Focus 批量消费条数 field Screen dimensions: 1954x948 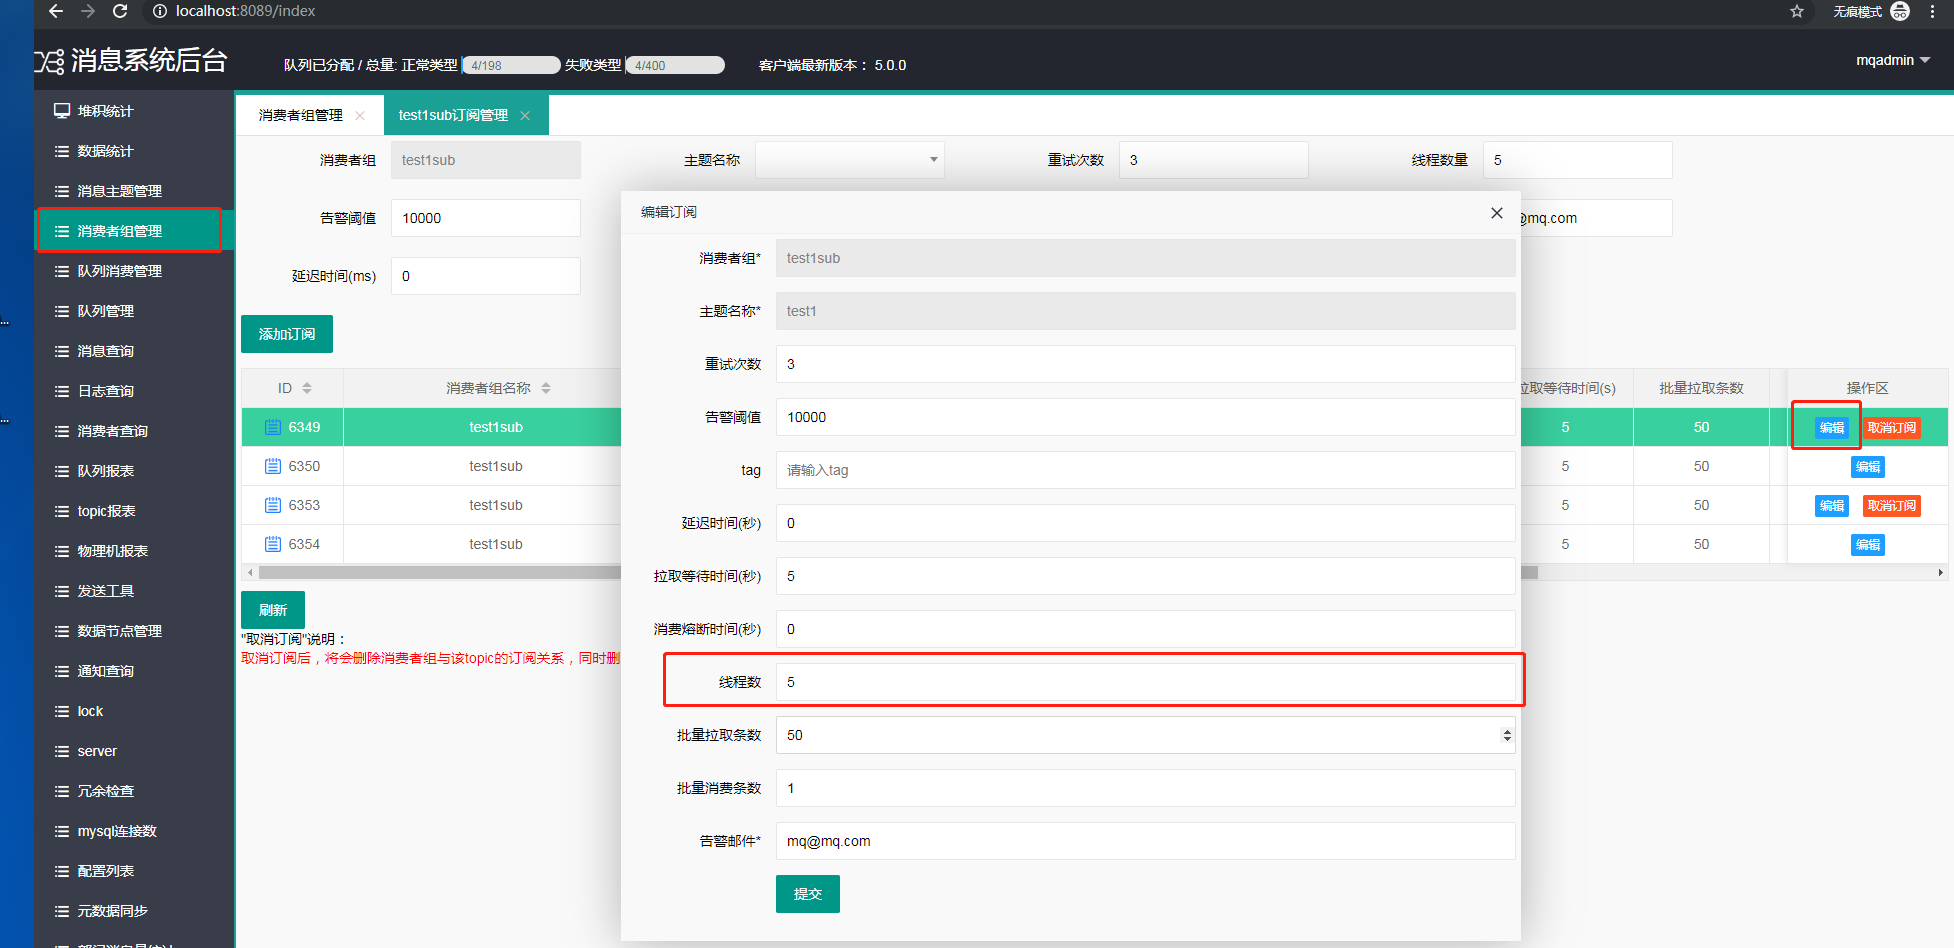pos(1145,788)
